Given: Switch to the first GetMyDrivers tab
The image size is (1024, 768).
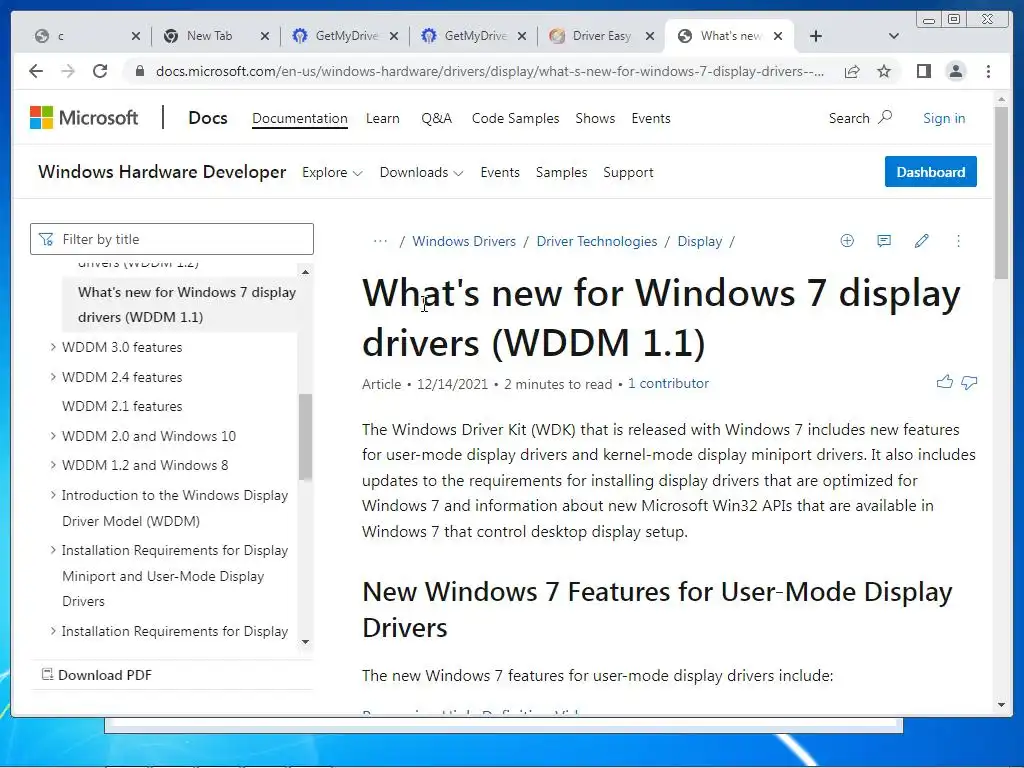Looking at the screenshot, I should pos(345,36).
